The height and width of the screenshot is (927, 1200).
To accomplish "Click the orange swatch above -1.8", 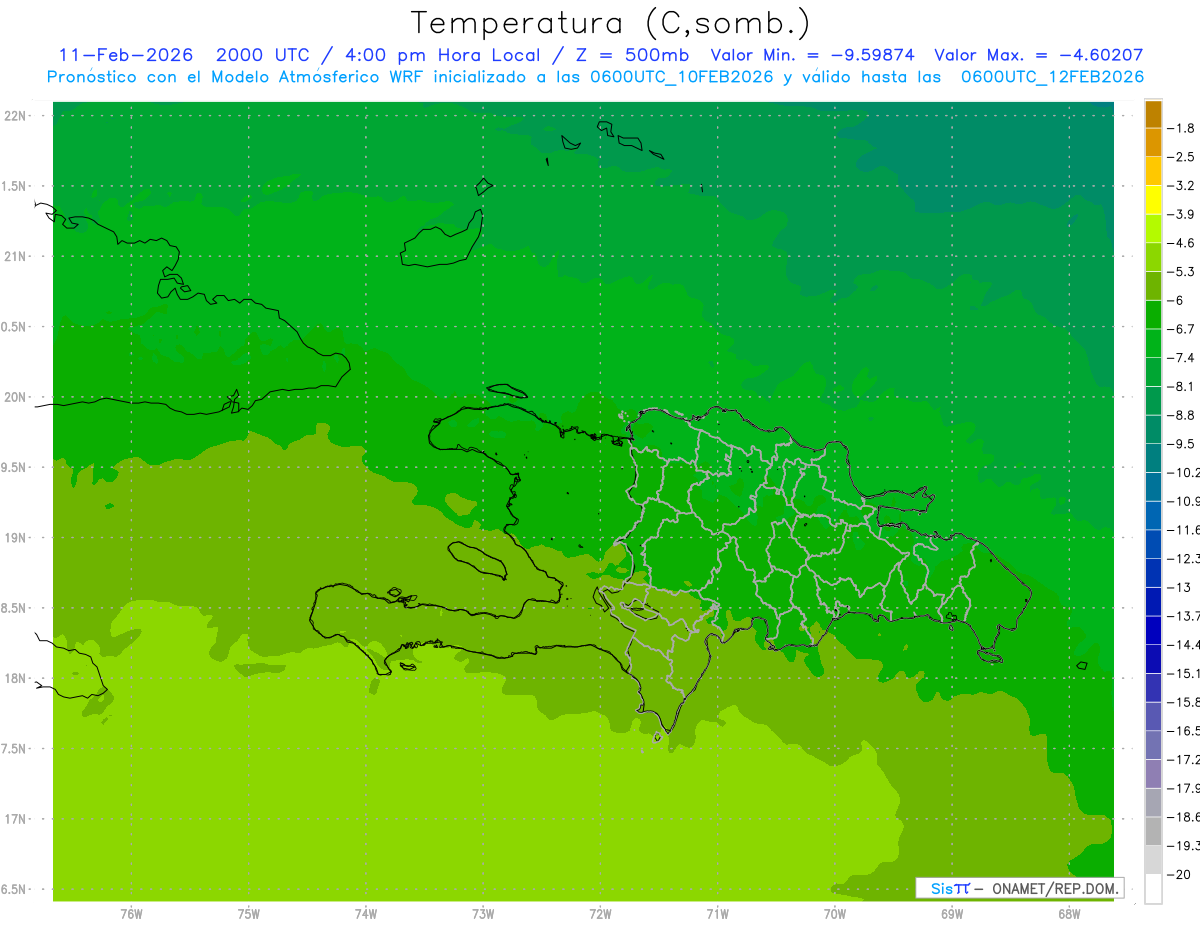I will [x=1153, y=114].
